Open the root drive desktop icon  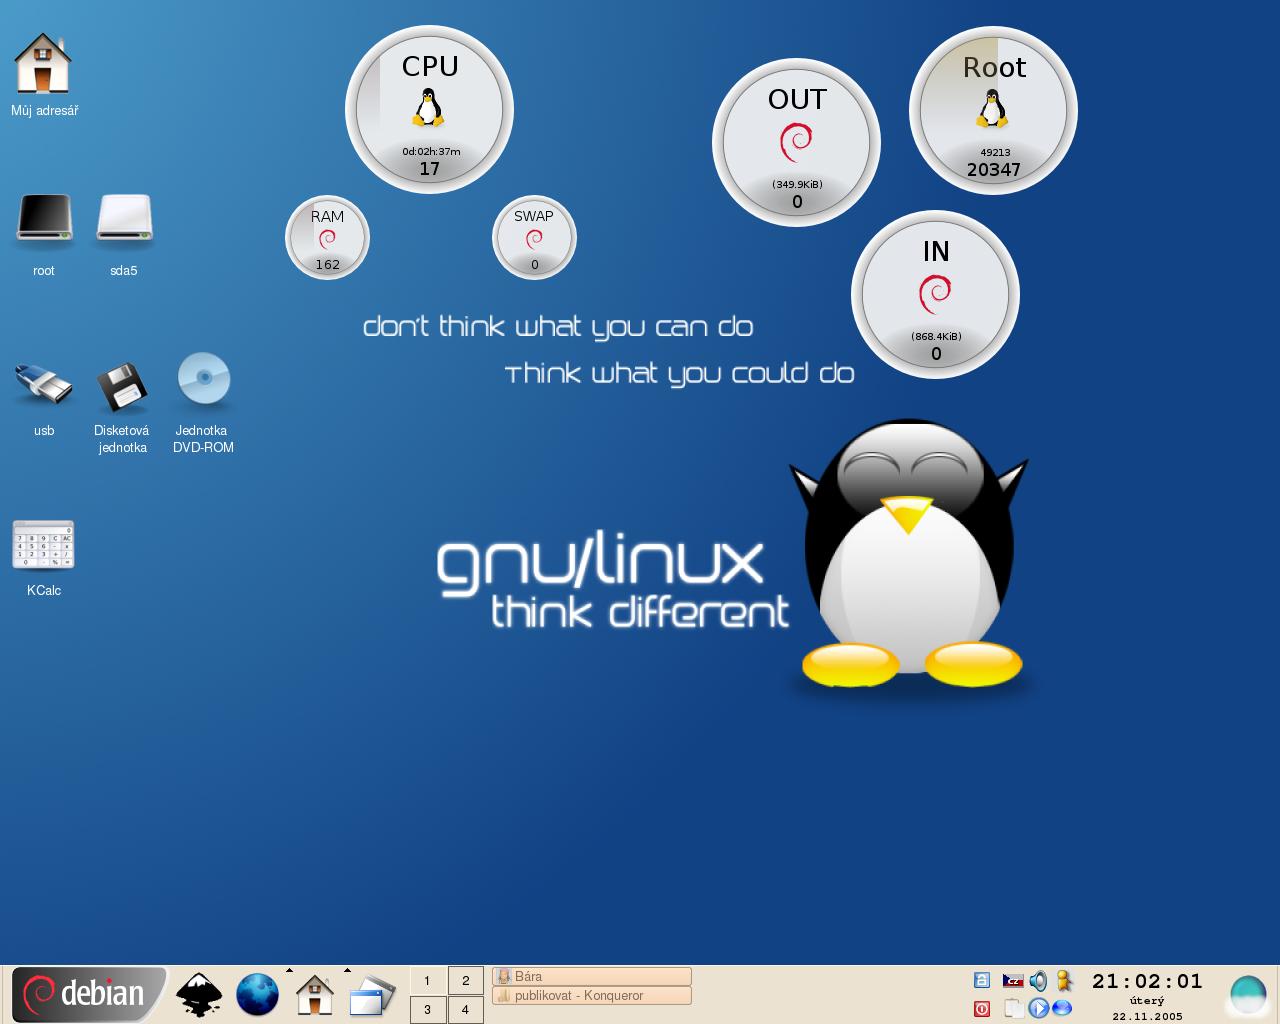pyautogui.click(x=44, y=219)
